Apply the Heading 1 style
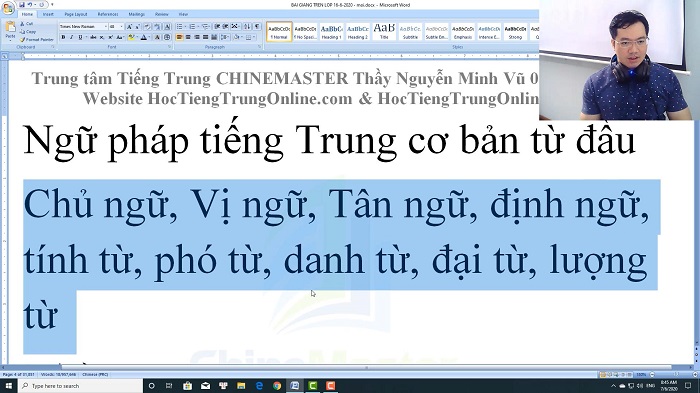The width and height of the screenshot is (700, 393). (x=332, y=32)
